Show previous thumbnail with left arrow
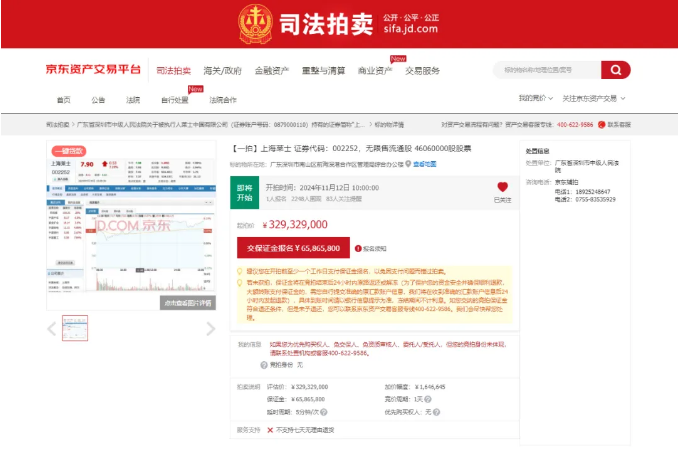 [52, 329]
